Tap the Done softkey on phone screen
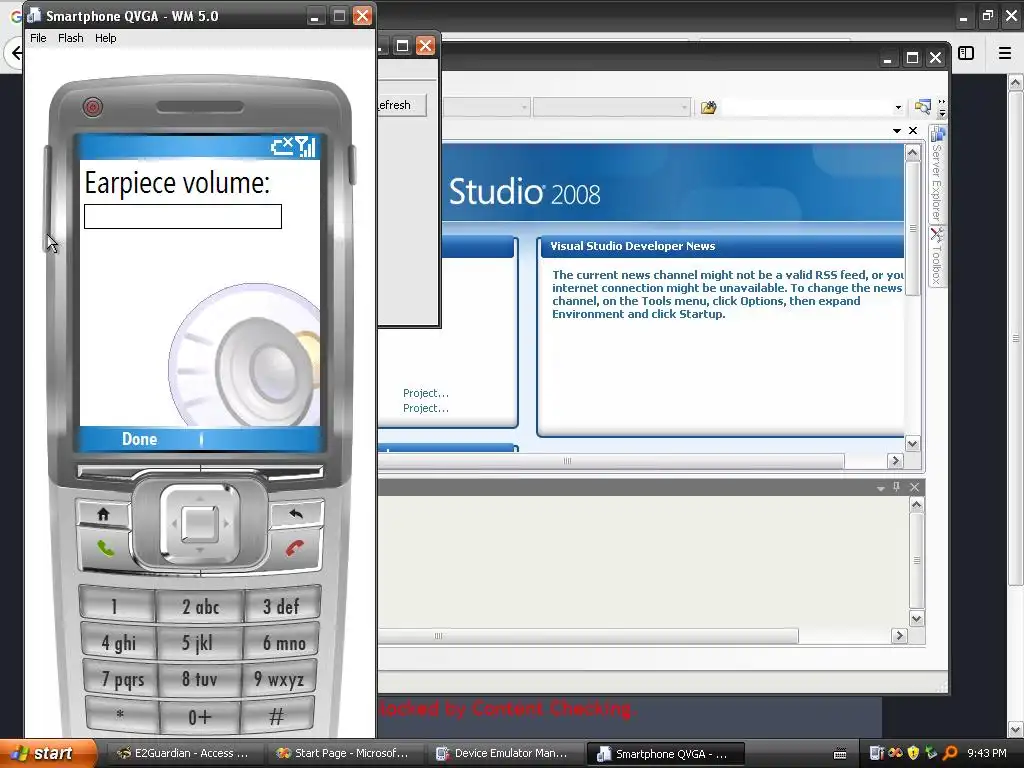 (x=139, y=439)
